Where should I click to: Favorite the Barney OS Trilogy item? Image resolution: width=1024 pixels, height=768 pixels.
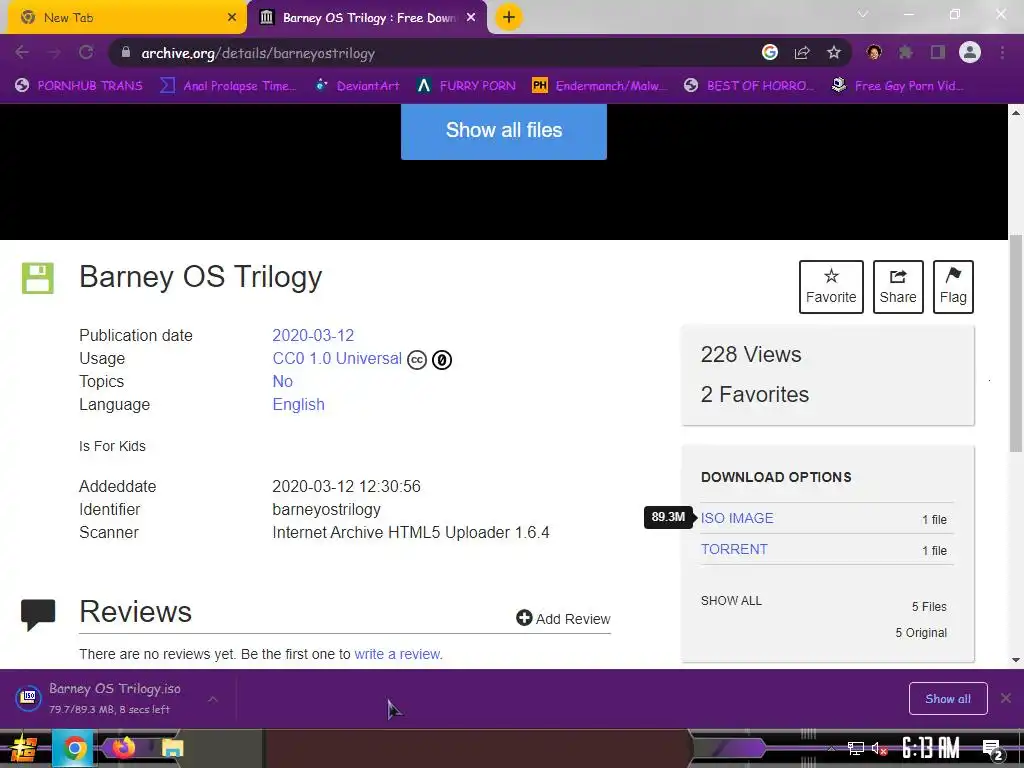click(831, 287)
